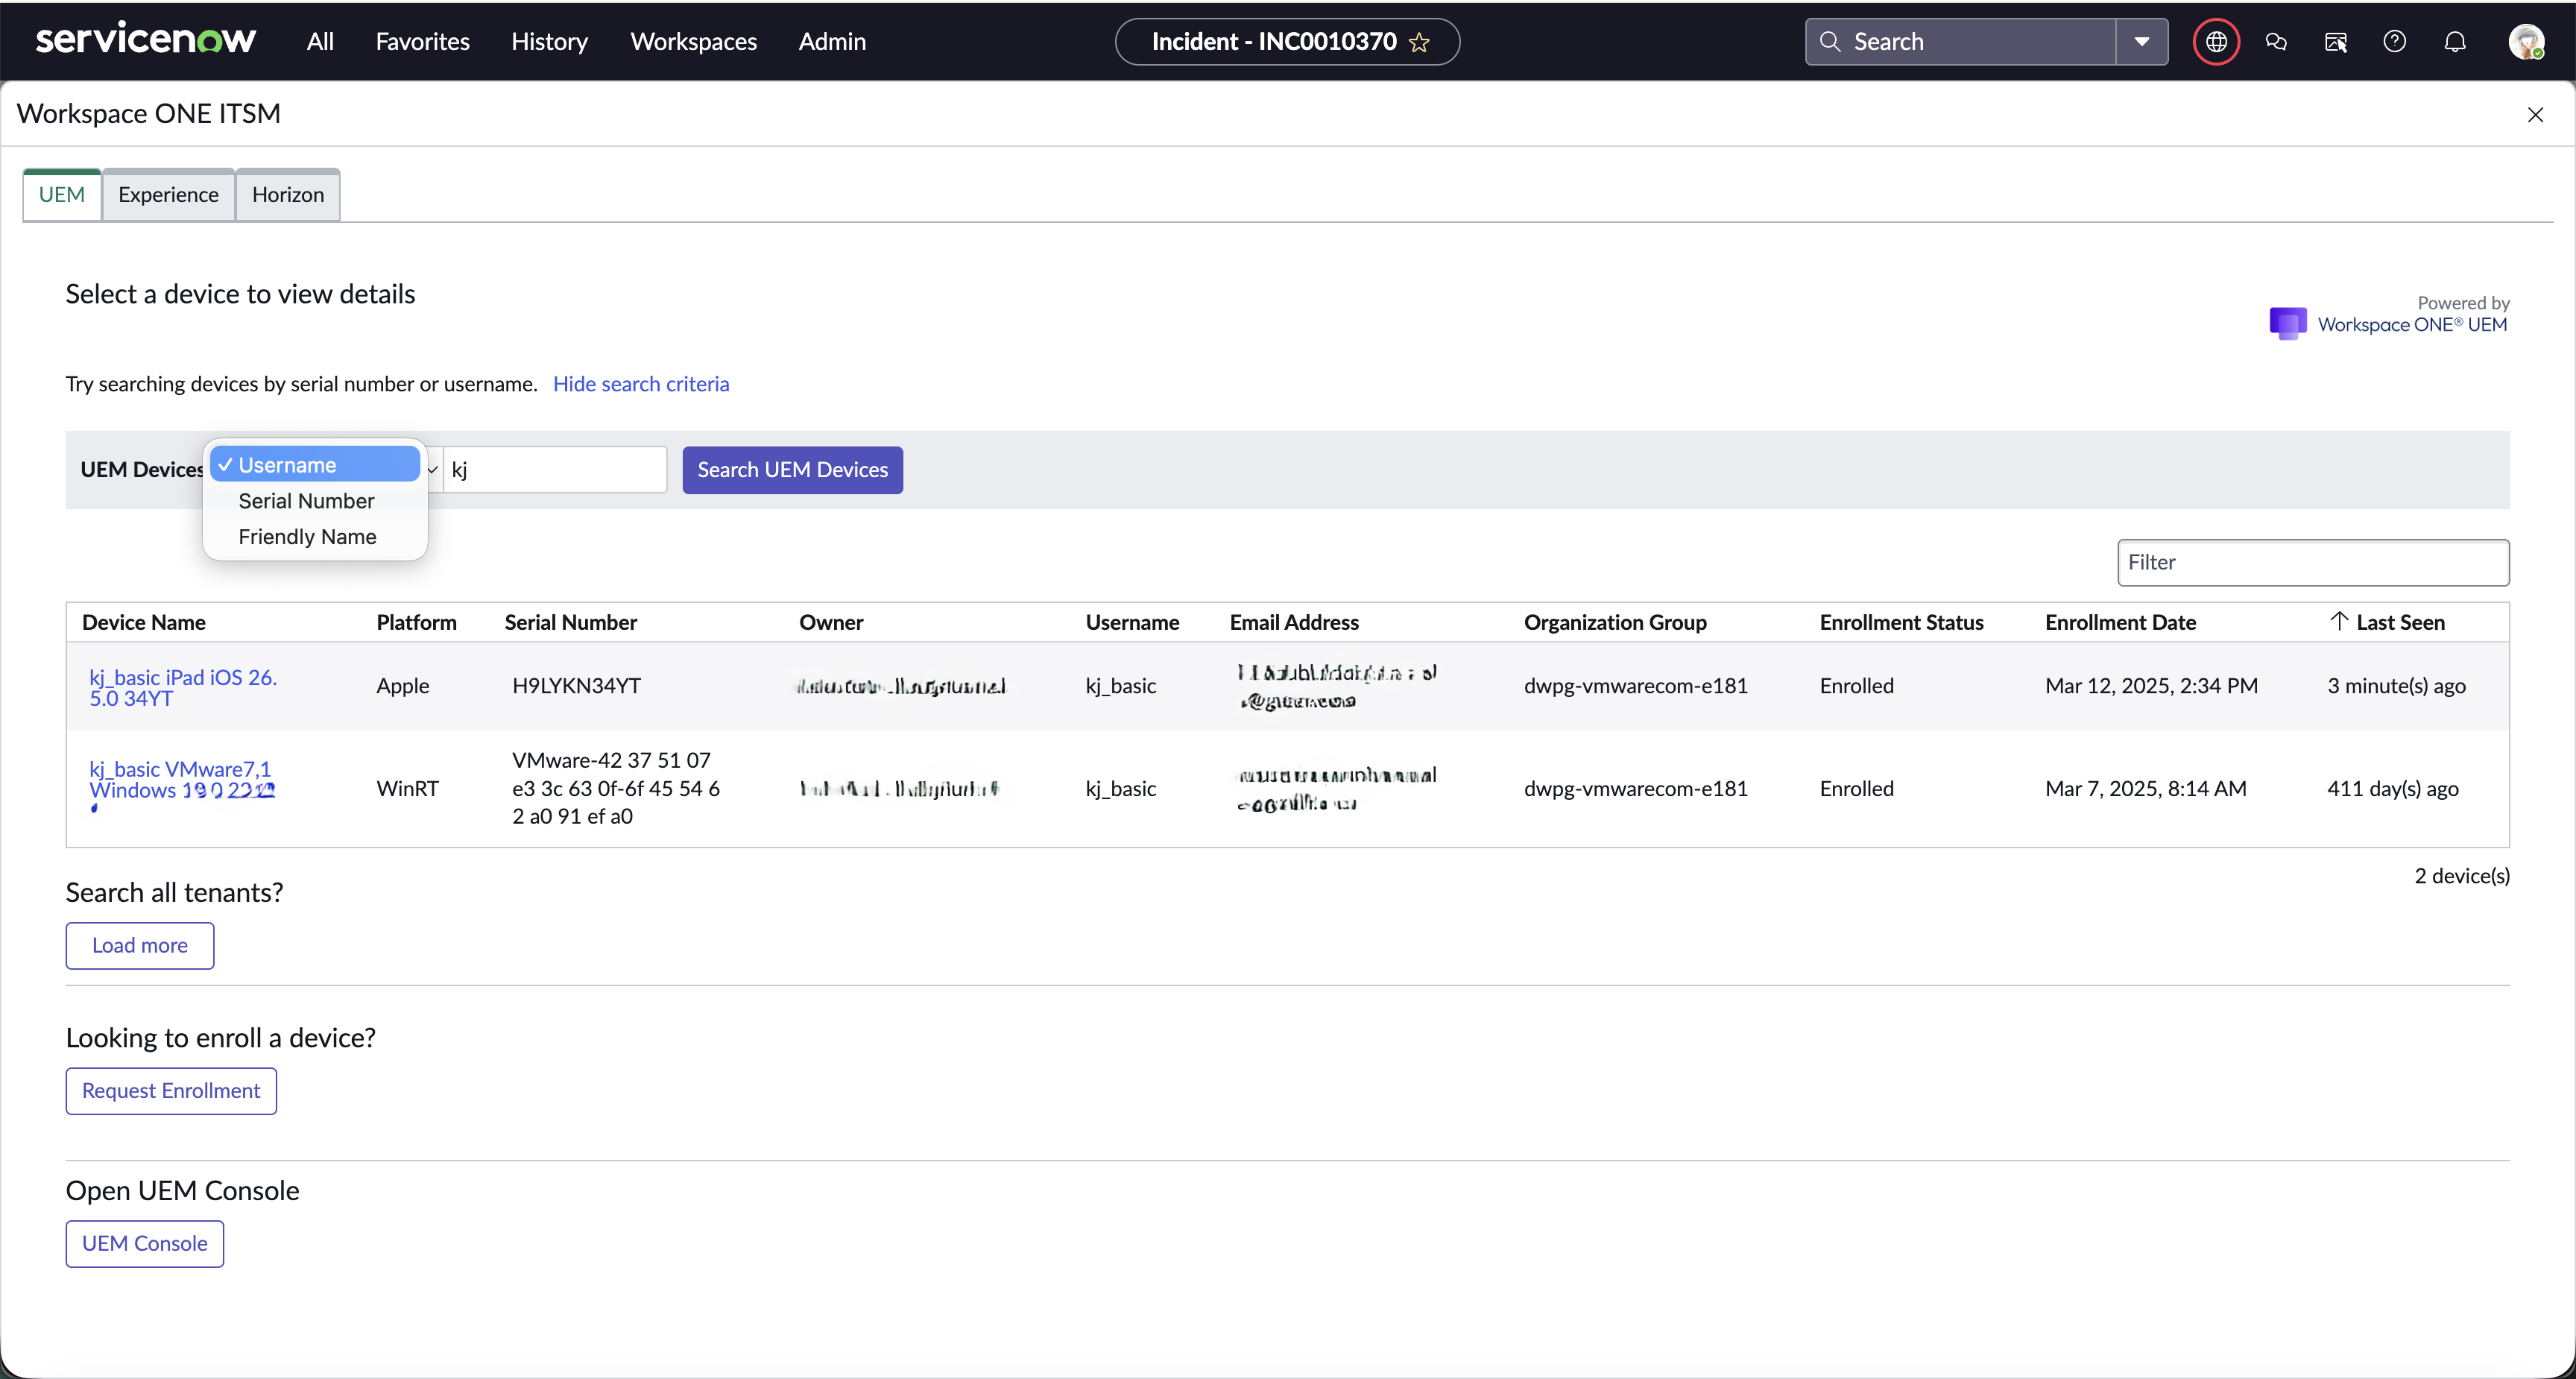Click the WinRT platform cell
Viewport: 2576px width, 1379px height.
pos(407,788)
